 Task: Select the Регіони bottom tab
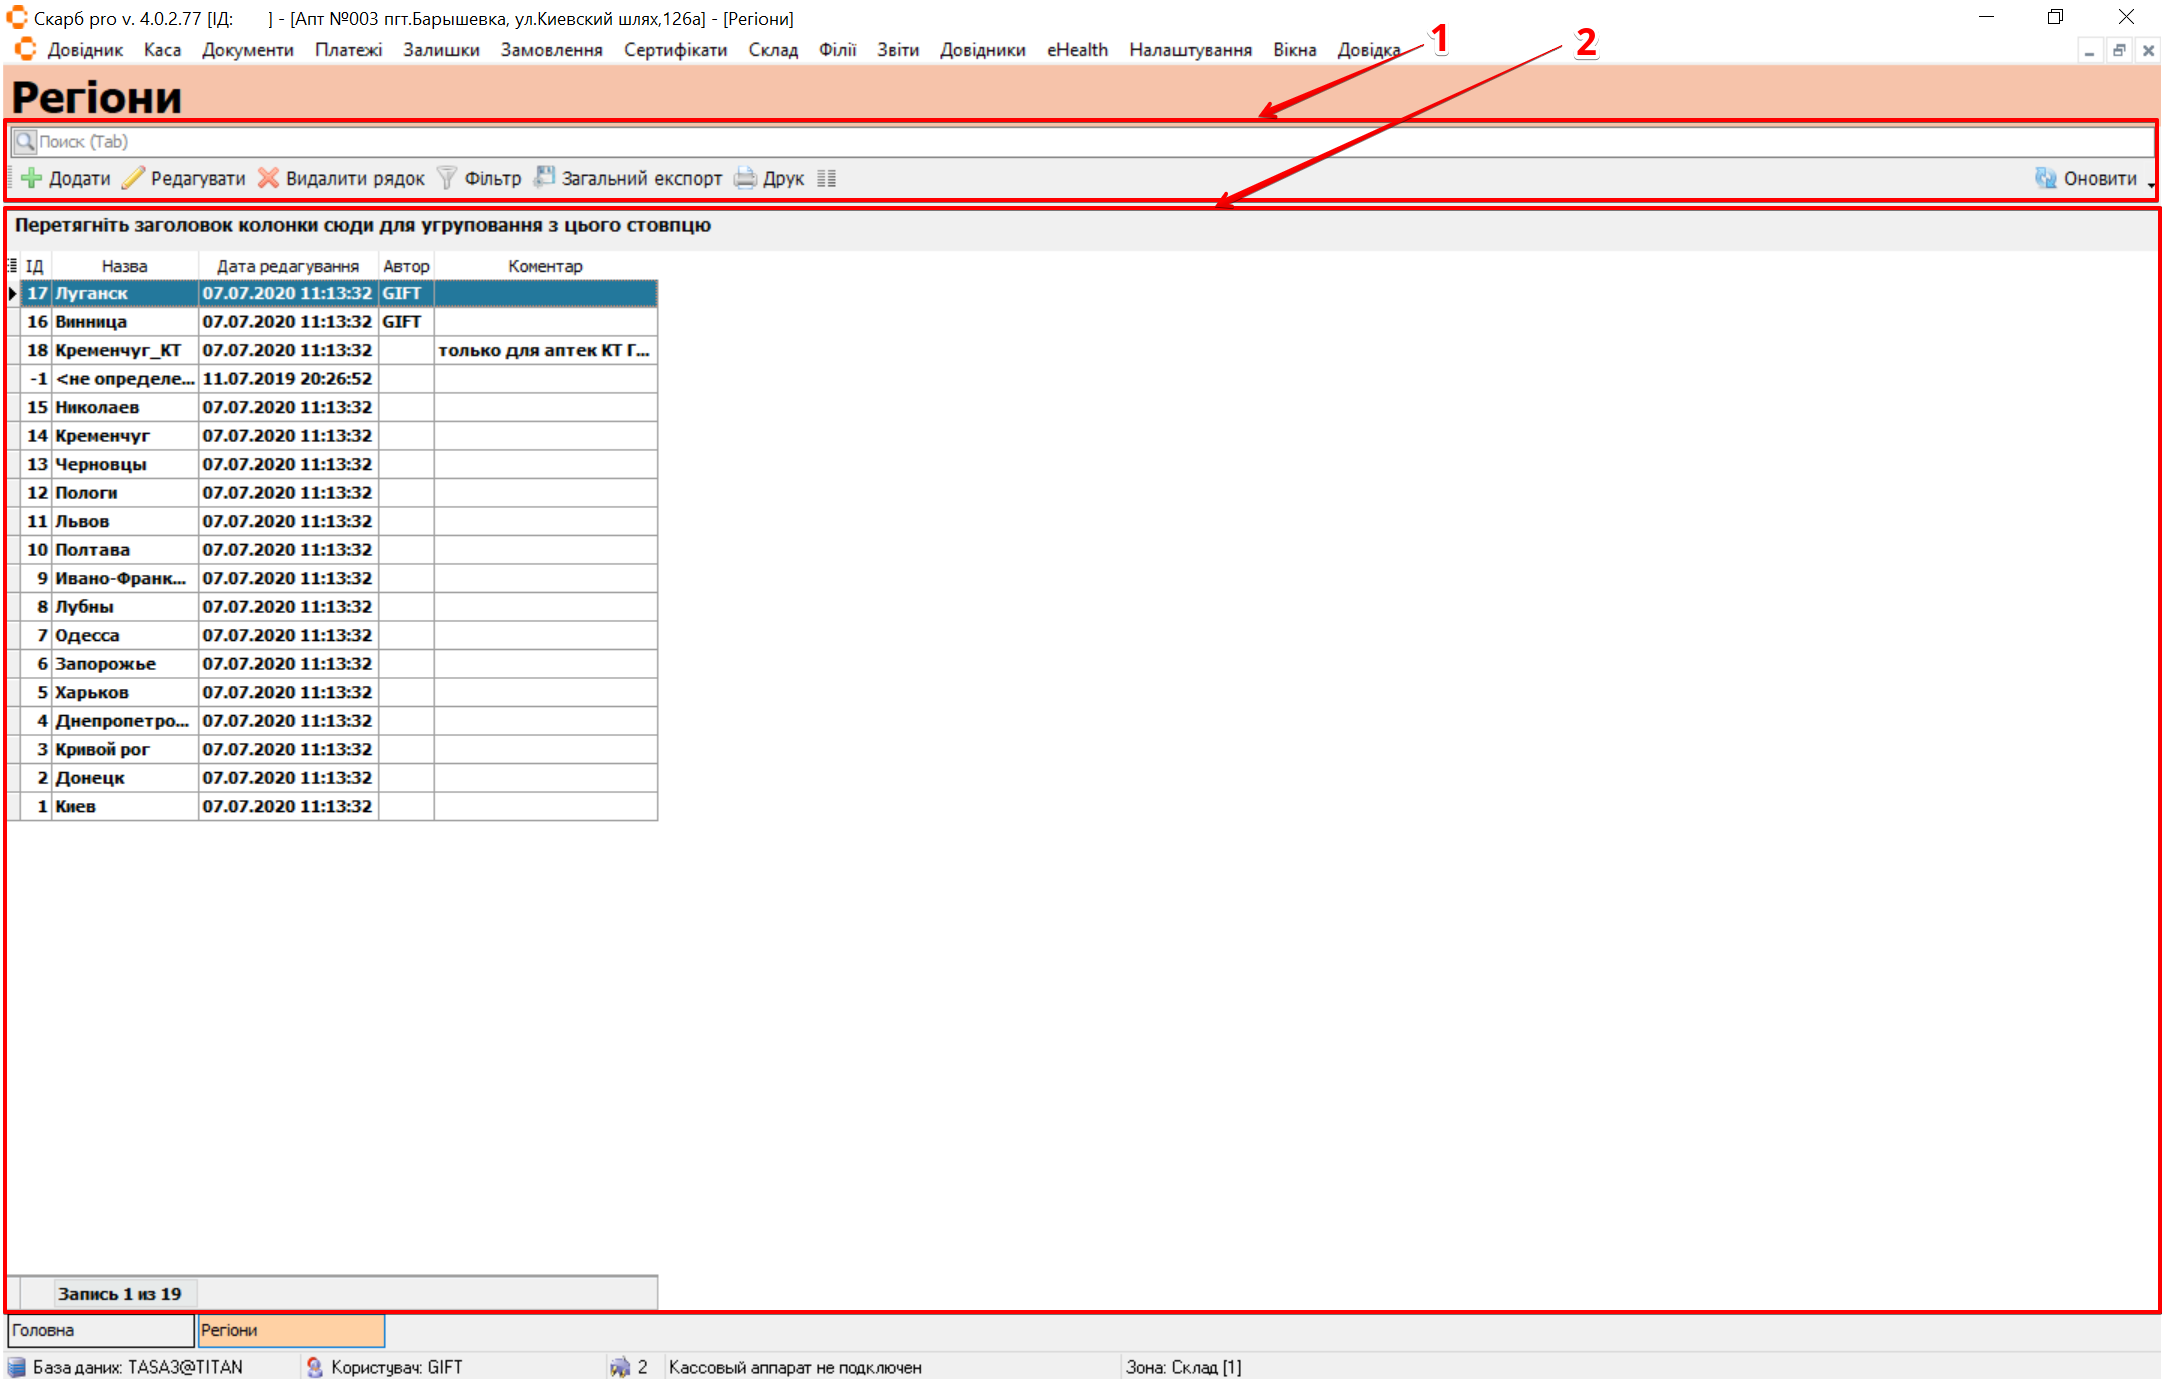[x=290, y=1330]
